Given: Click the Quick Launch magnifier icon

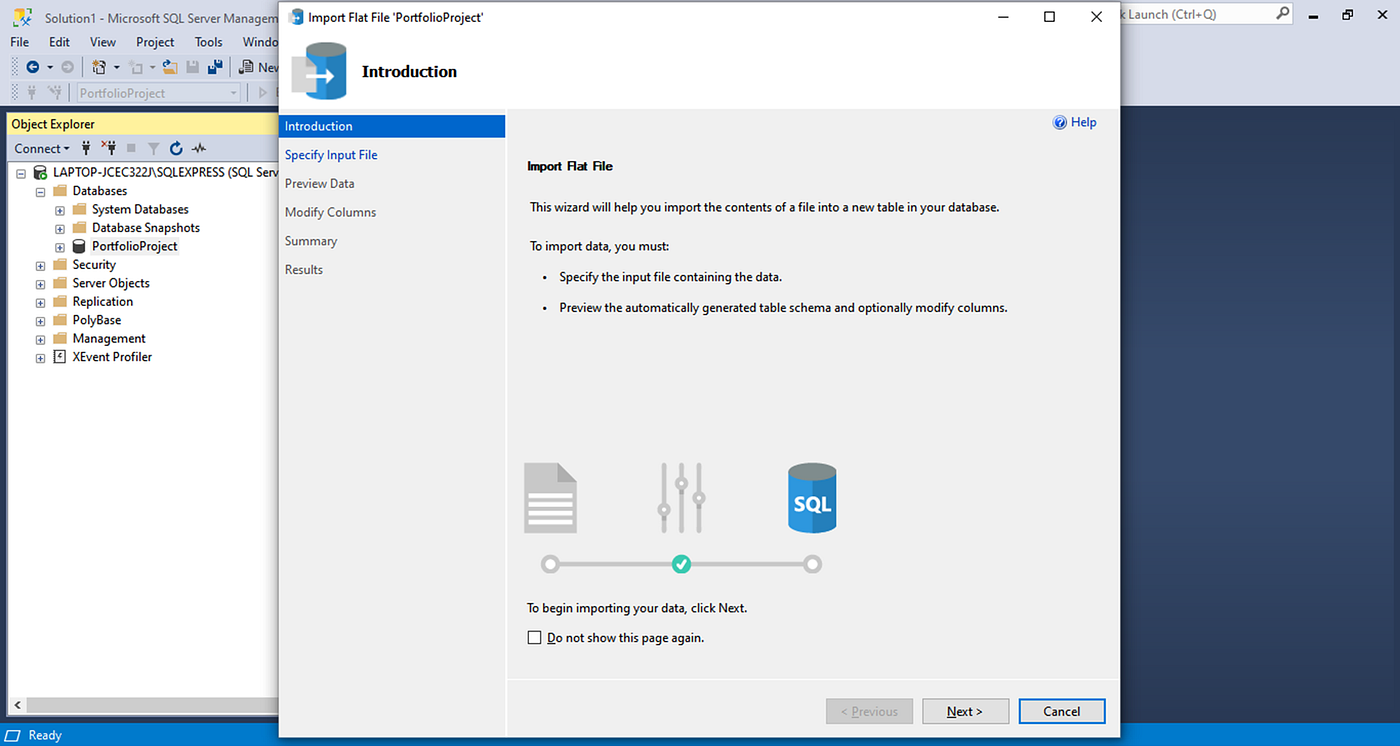Looking at the screenshot, I should point(1283,14).
